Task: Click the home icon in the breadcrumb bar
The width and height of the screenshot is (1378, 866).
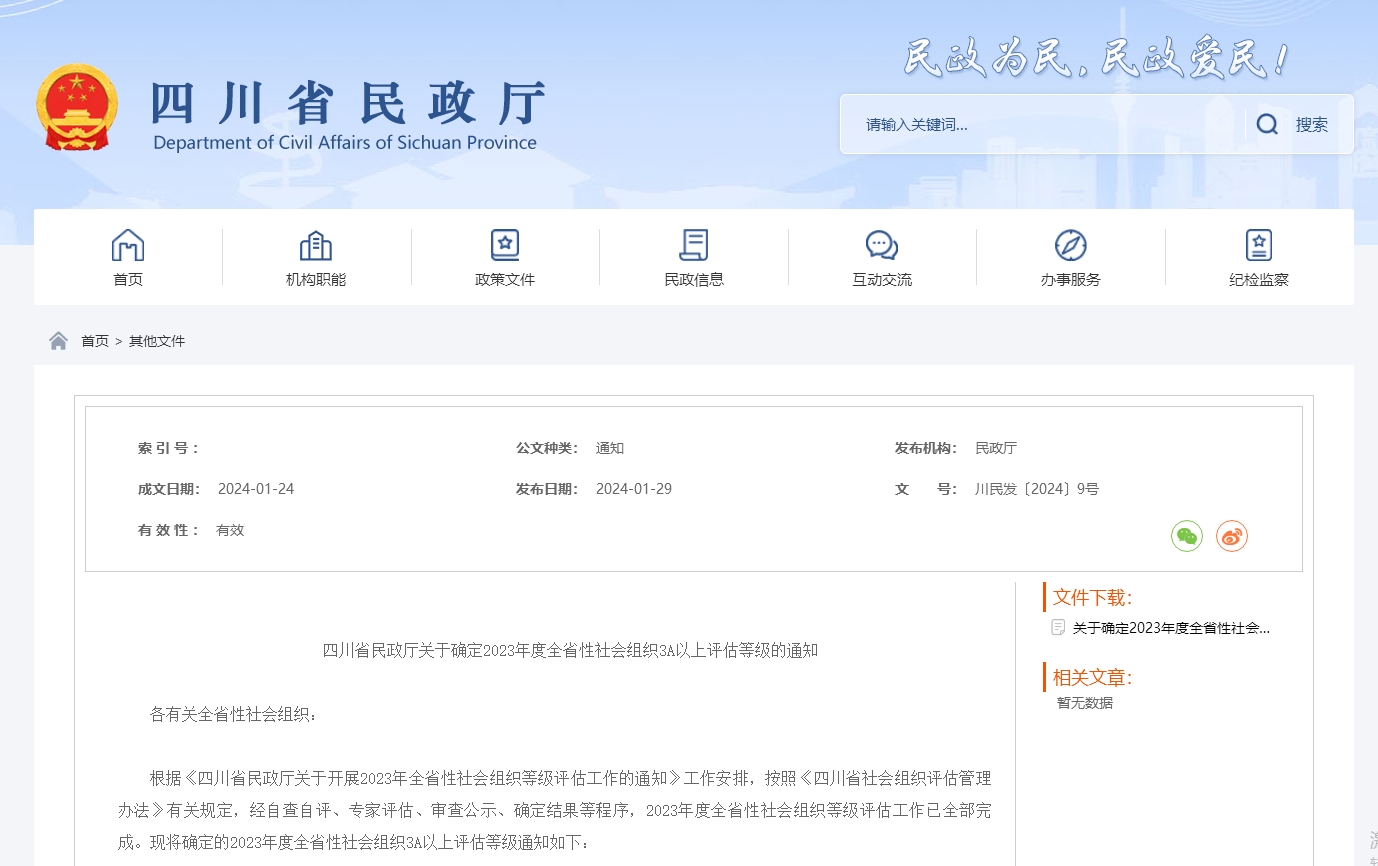Action: pyautogui.click(x=58, y=340)
